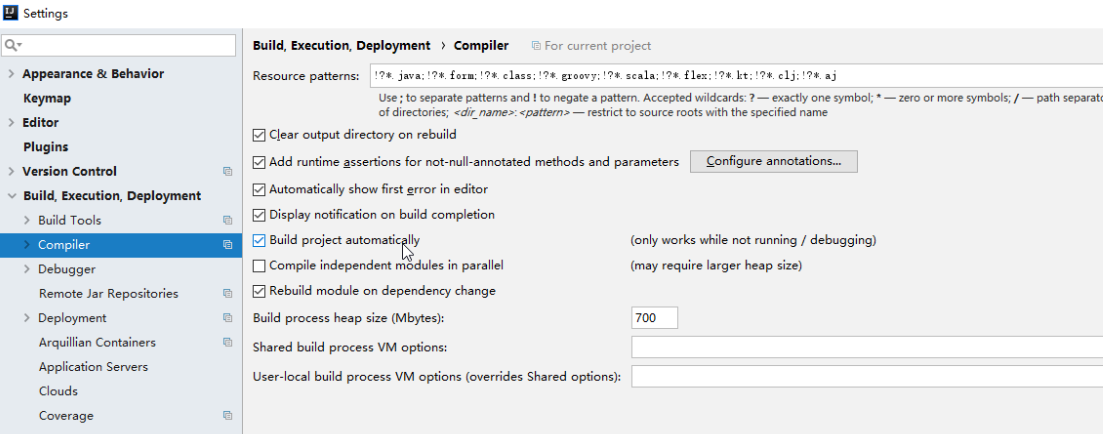
Task: Click the project icon beside Arquillian Containers
Action: (227, 343)
